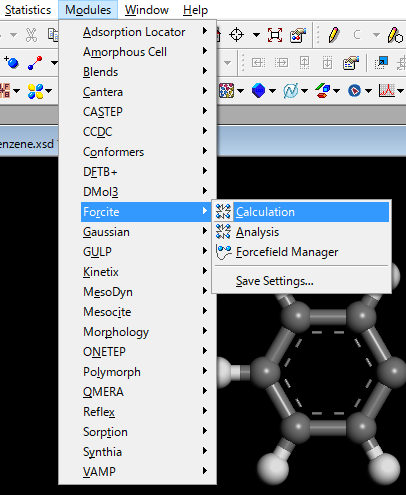The image size is (406, 495).
Task: Open the Display Style tool
Action: point(298,35)
